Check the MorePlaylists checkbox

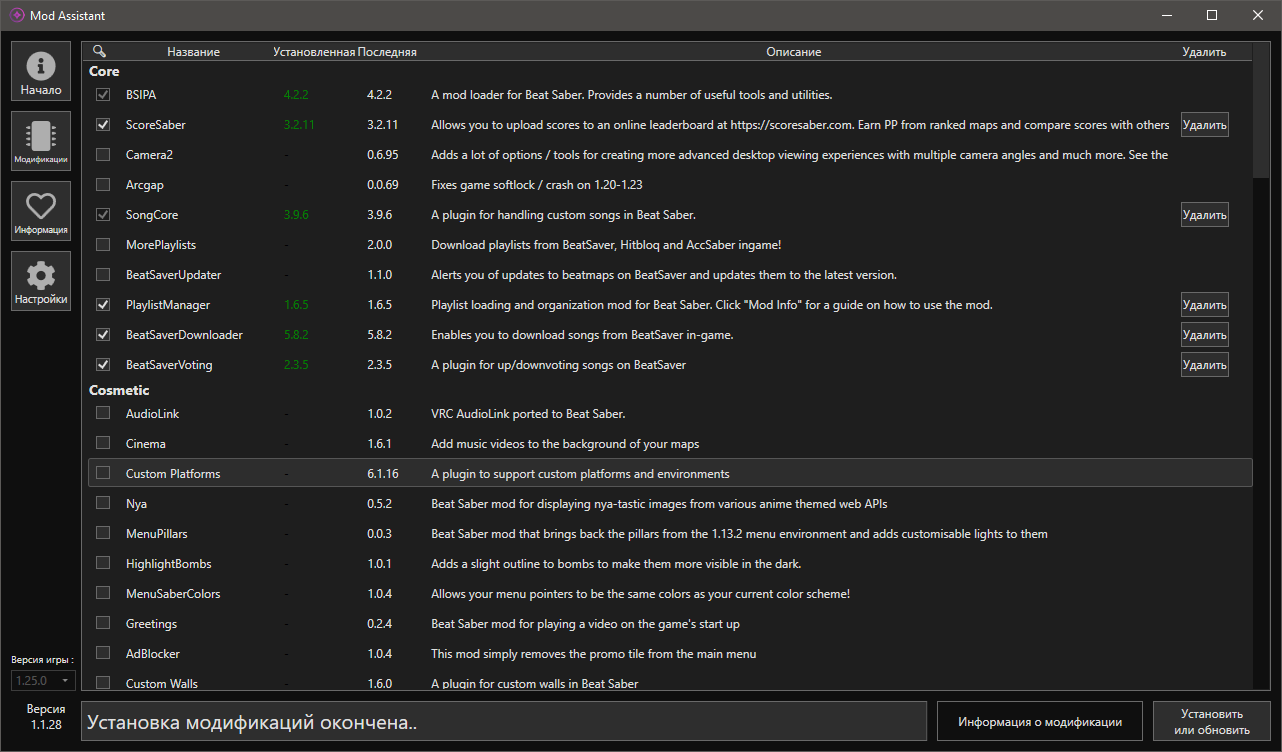pyautogui.click(x=103, y=245)
